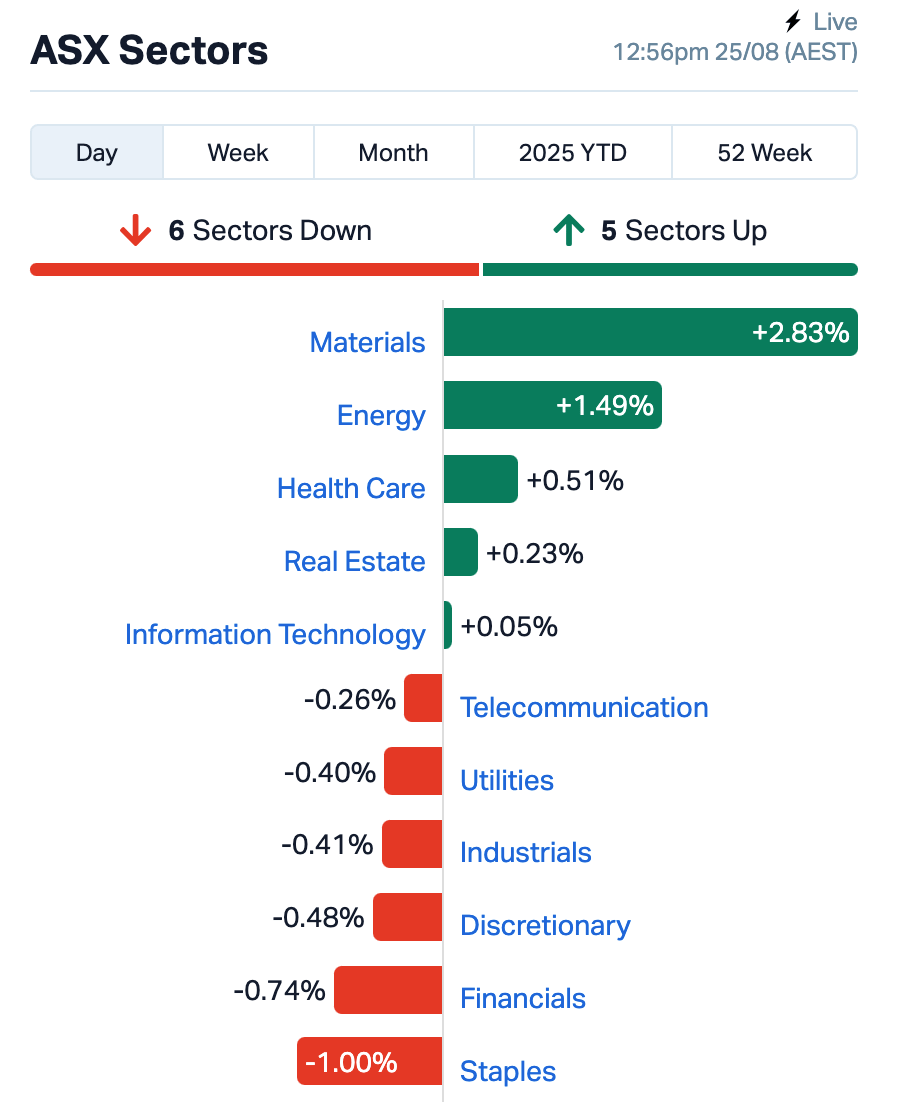The height and width of the screenshot is (1102, 918).
Task: Switch to the Week tab
Action: coord(238,153)
